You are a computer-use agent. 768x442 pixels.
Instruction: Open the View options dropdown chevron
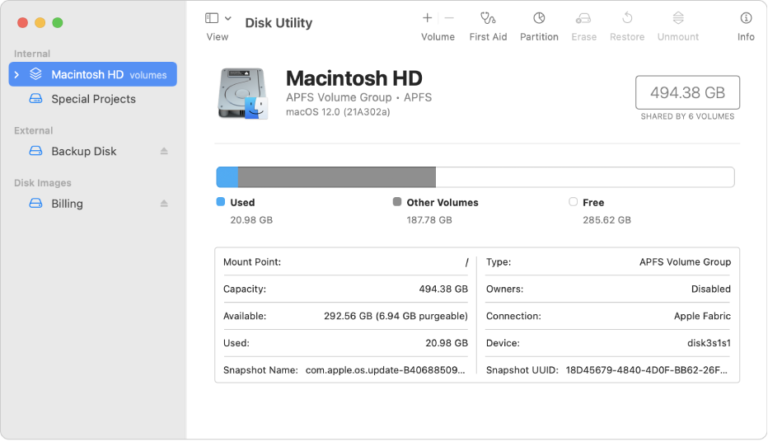(228, 18)
